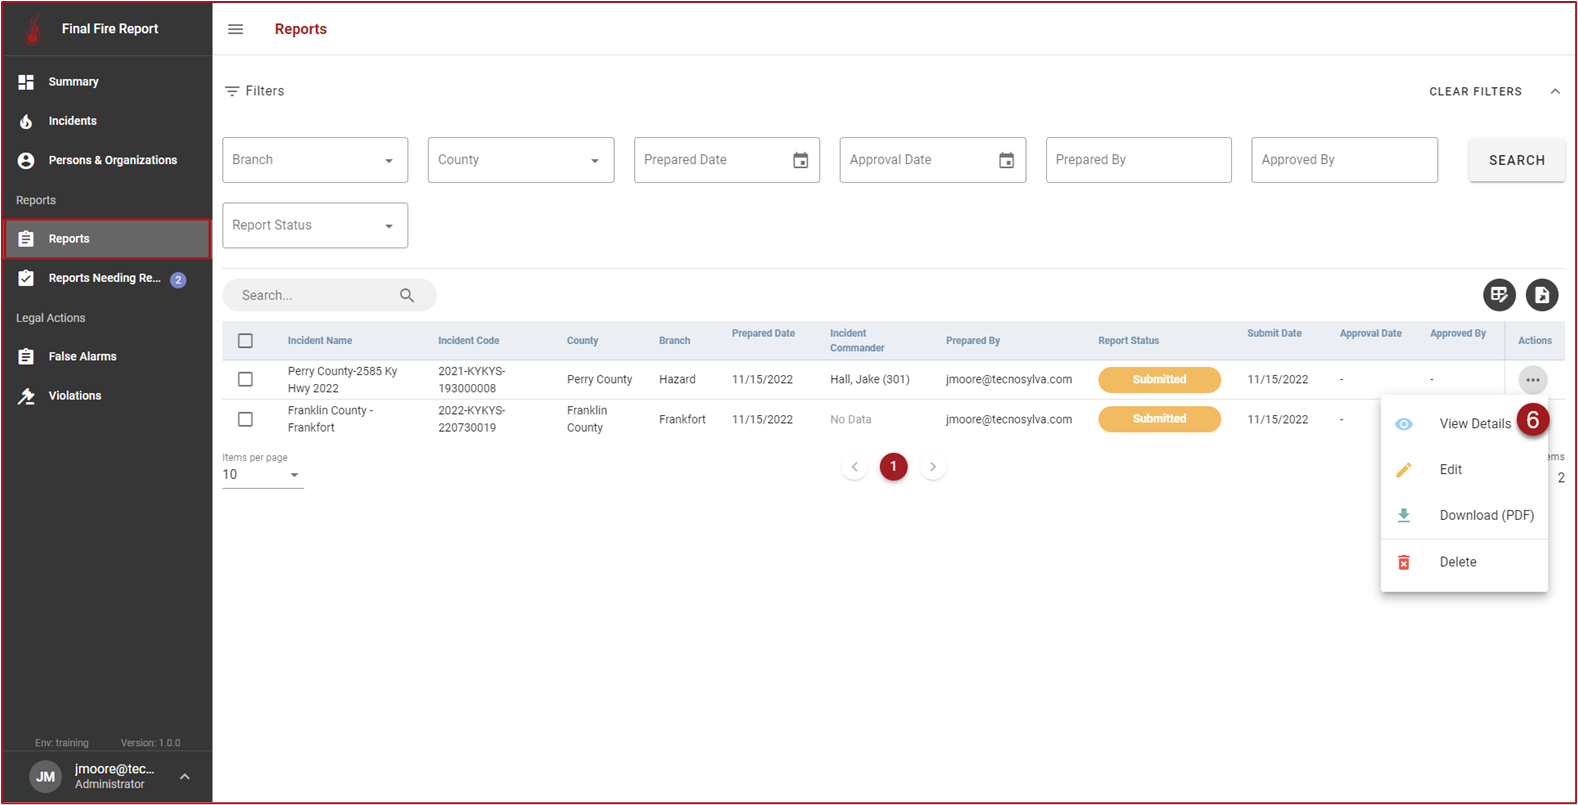
Task: Click the export document icon
Action: click(x=1541, y=295)
